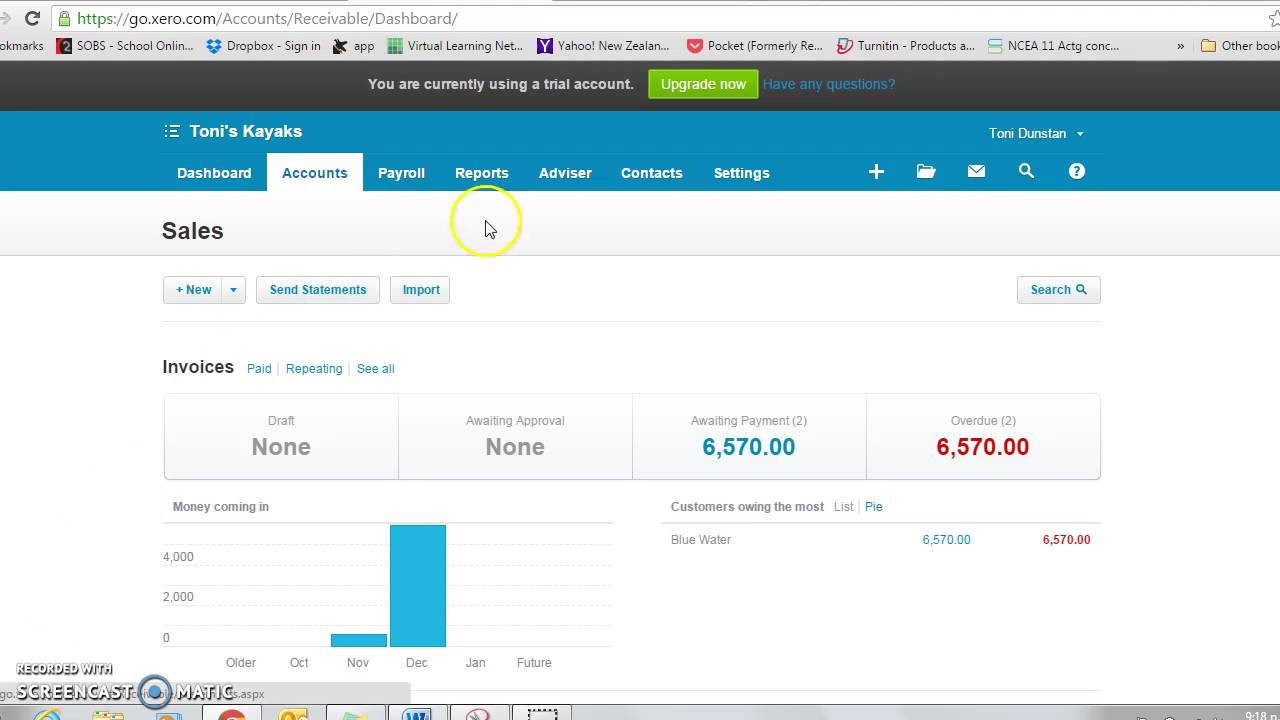
Task: Open Word from the Windows taskbar
Action: (417, 715)
